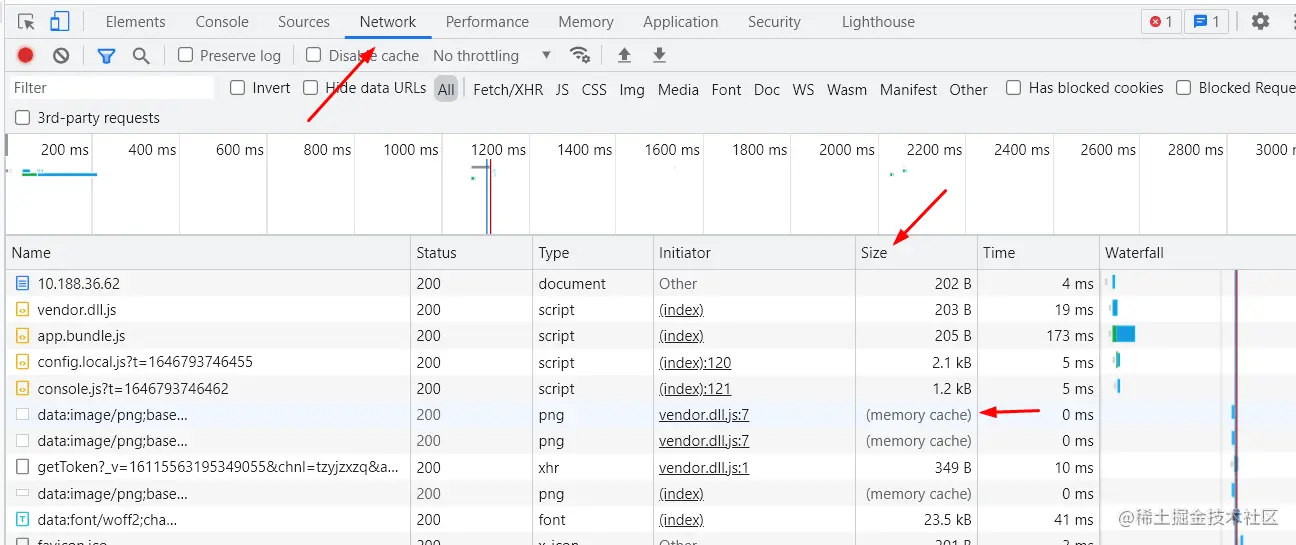This screenshot has height=545, width=1296.
Task: Open the vendor.dll.js:7 initiator link
Action: [703, 415]
